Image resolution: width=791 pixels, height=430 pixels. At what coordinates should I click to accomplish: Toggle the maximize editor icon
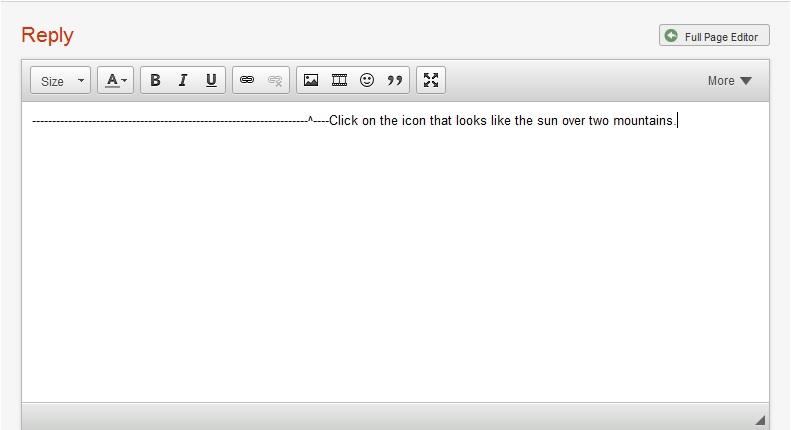pos(431,81)
